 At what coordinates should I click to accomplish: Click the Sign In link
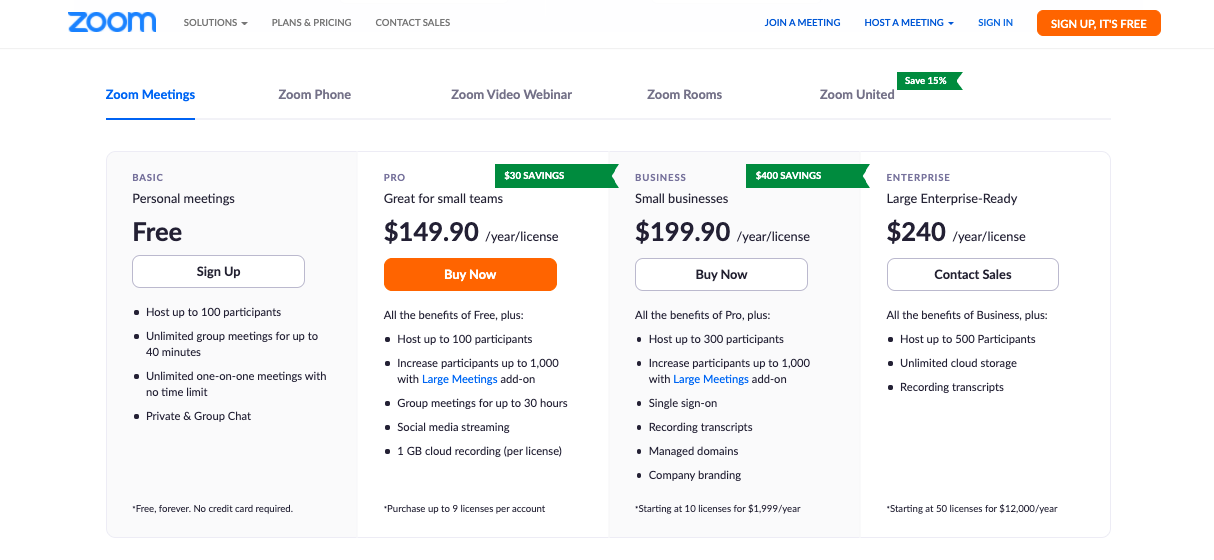click(x=995, y=23)
